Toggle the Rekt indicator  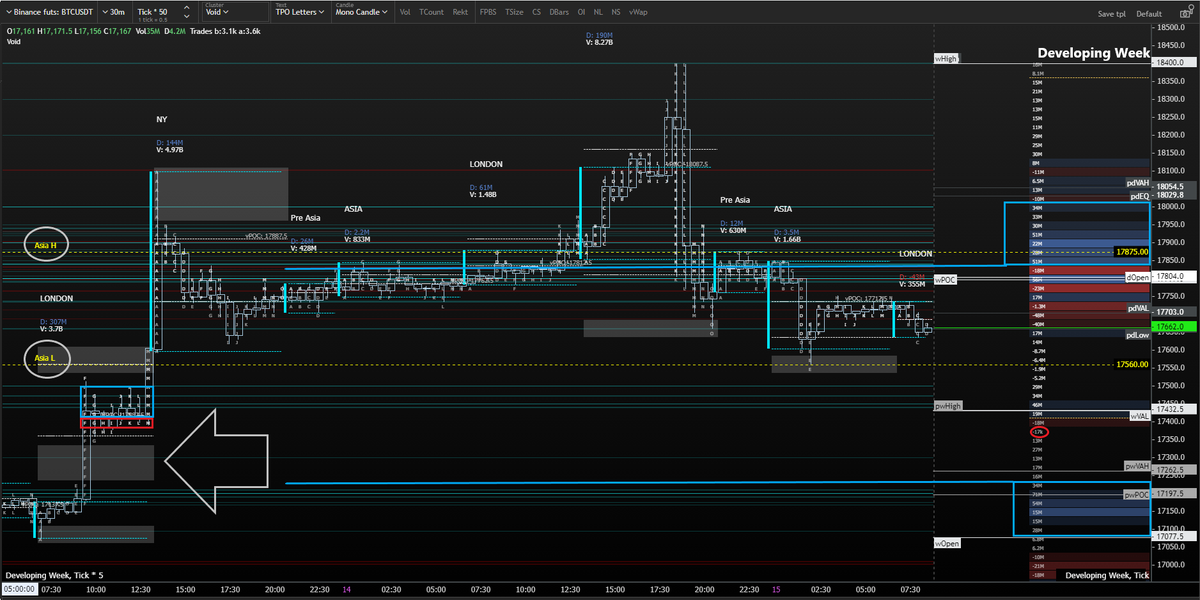[460, 12]
